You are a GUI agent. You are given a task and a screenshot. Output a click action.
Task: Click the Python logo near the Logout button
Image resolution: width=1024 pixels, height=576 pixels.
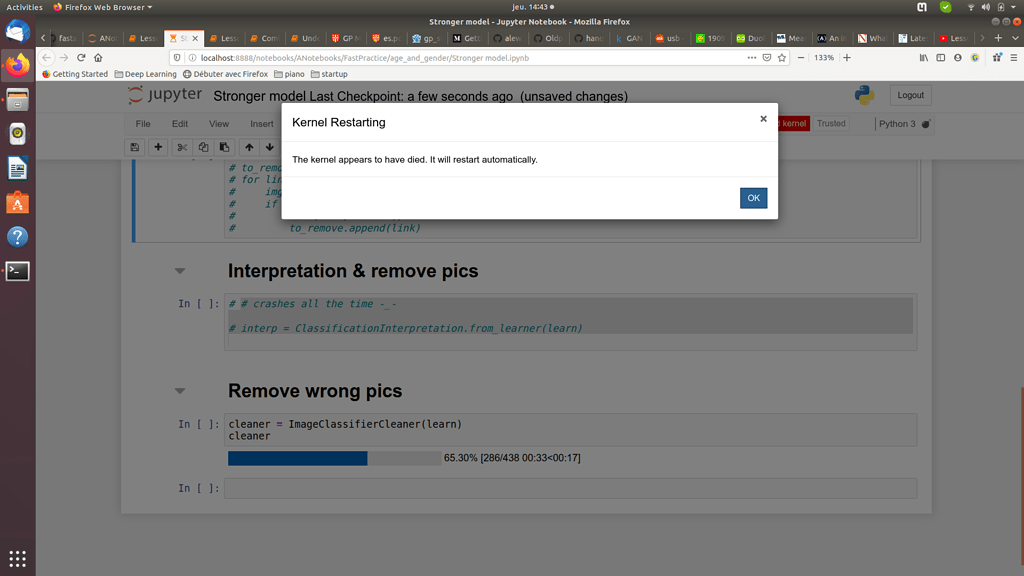tap(866, 95)
